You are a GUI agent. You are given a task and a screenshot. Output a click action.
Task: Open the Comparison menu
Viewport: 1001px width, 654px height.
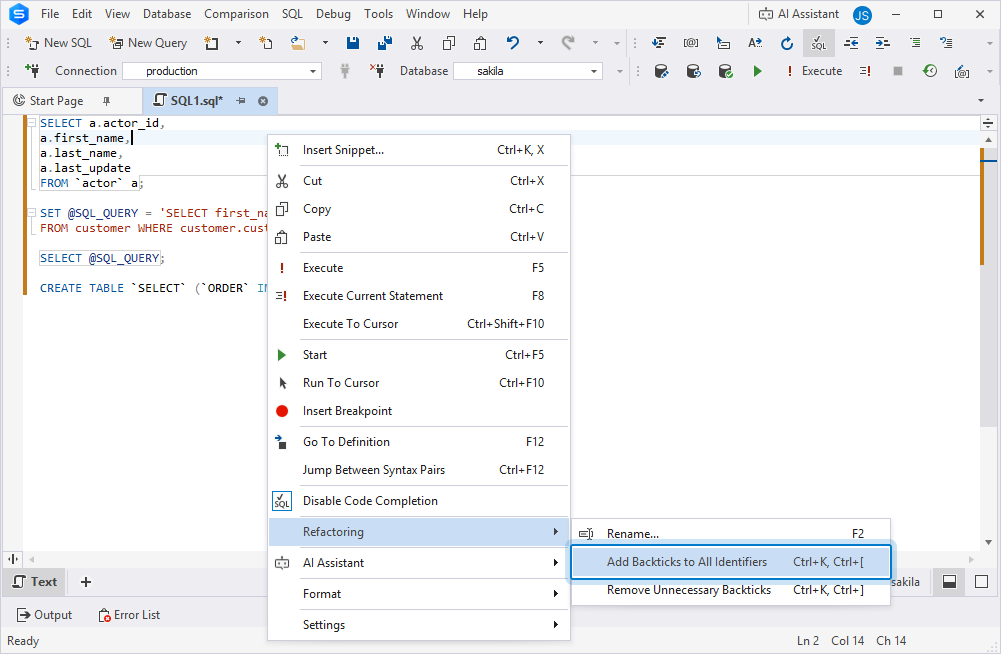point(236,13)
